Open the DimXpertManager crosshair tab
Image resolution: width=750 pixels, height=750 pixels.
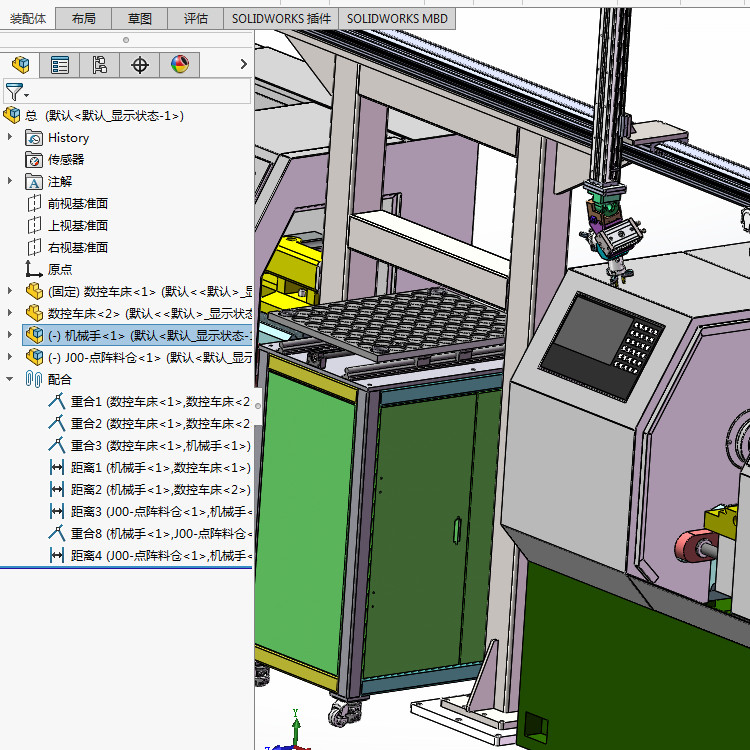point(139,65)
